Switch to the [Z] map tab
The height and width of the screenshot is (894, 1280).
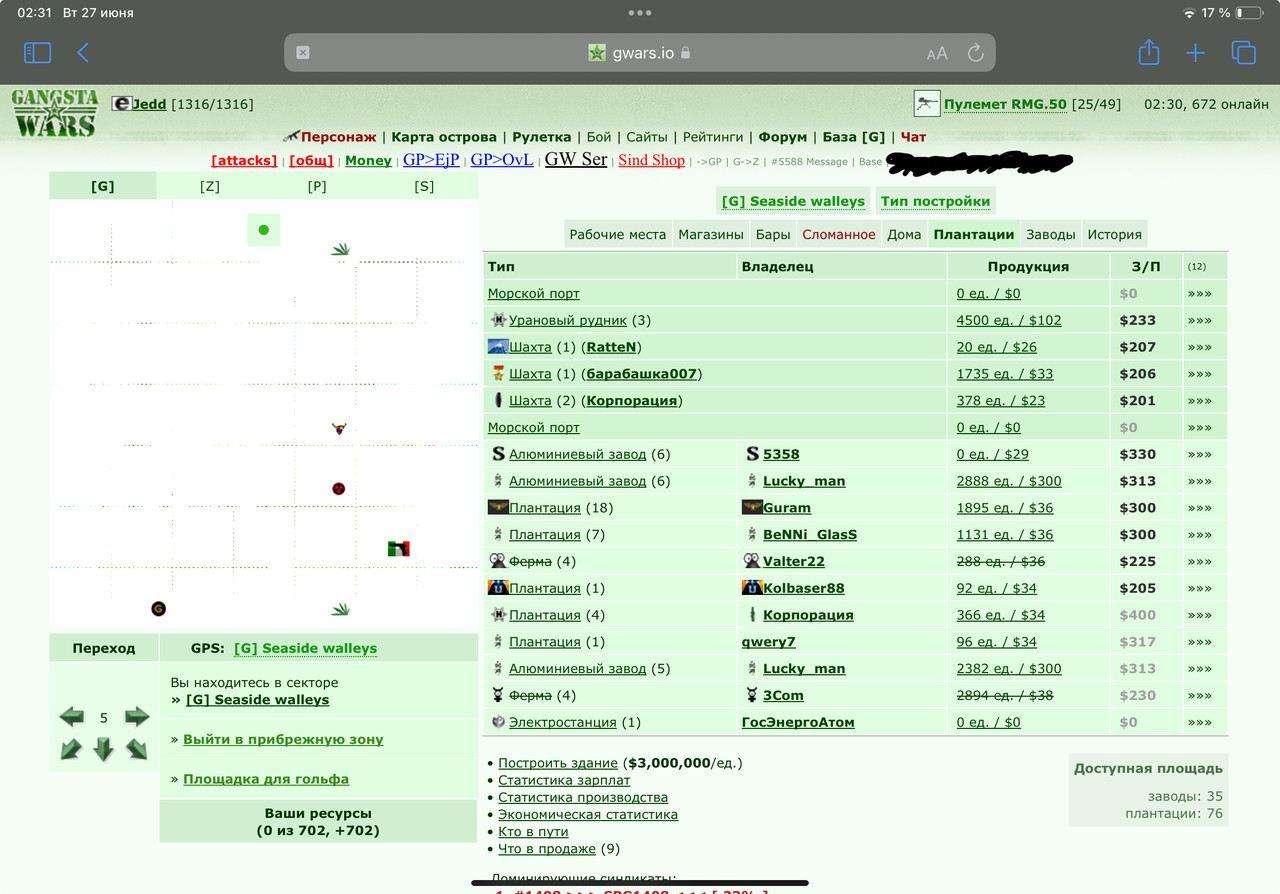click(x=210, y=186)
